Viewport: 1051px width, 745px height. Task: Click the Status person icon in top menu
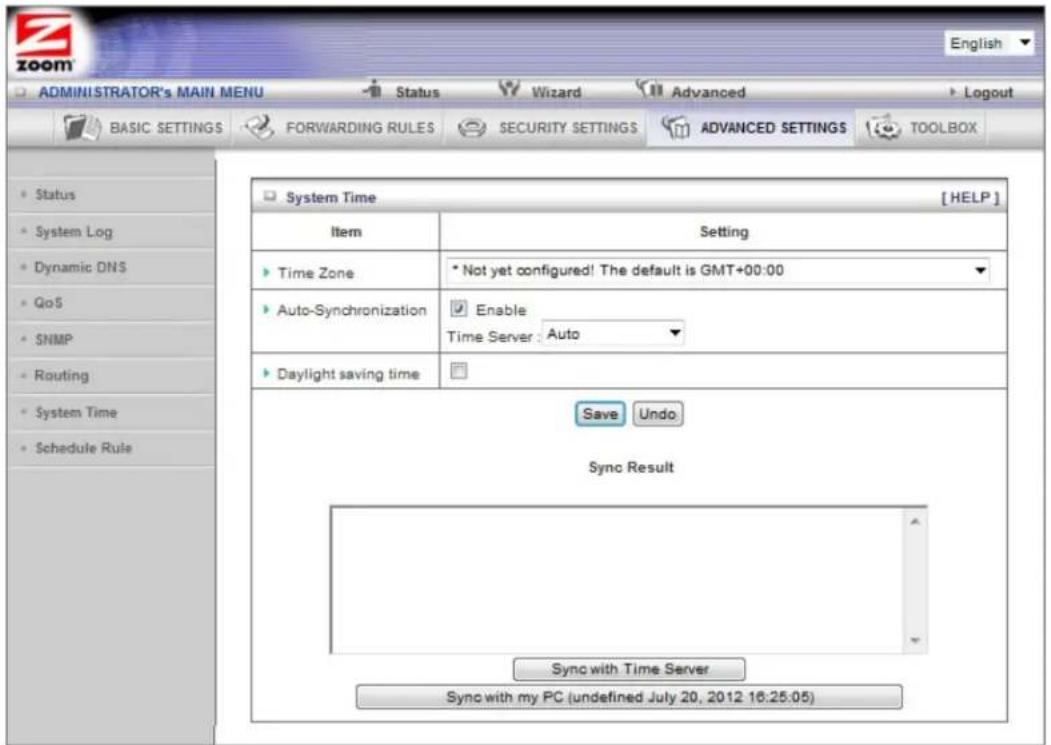[373, 89]
